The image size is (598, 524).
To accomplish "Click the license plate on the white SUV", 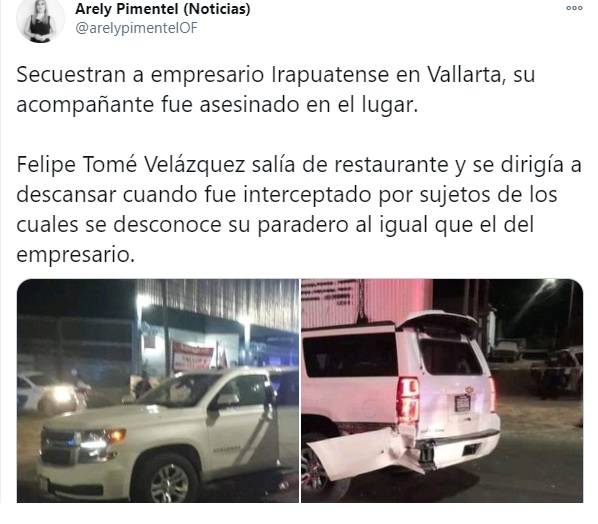I will tap(462, 403).
